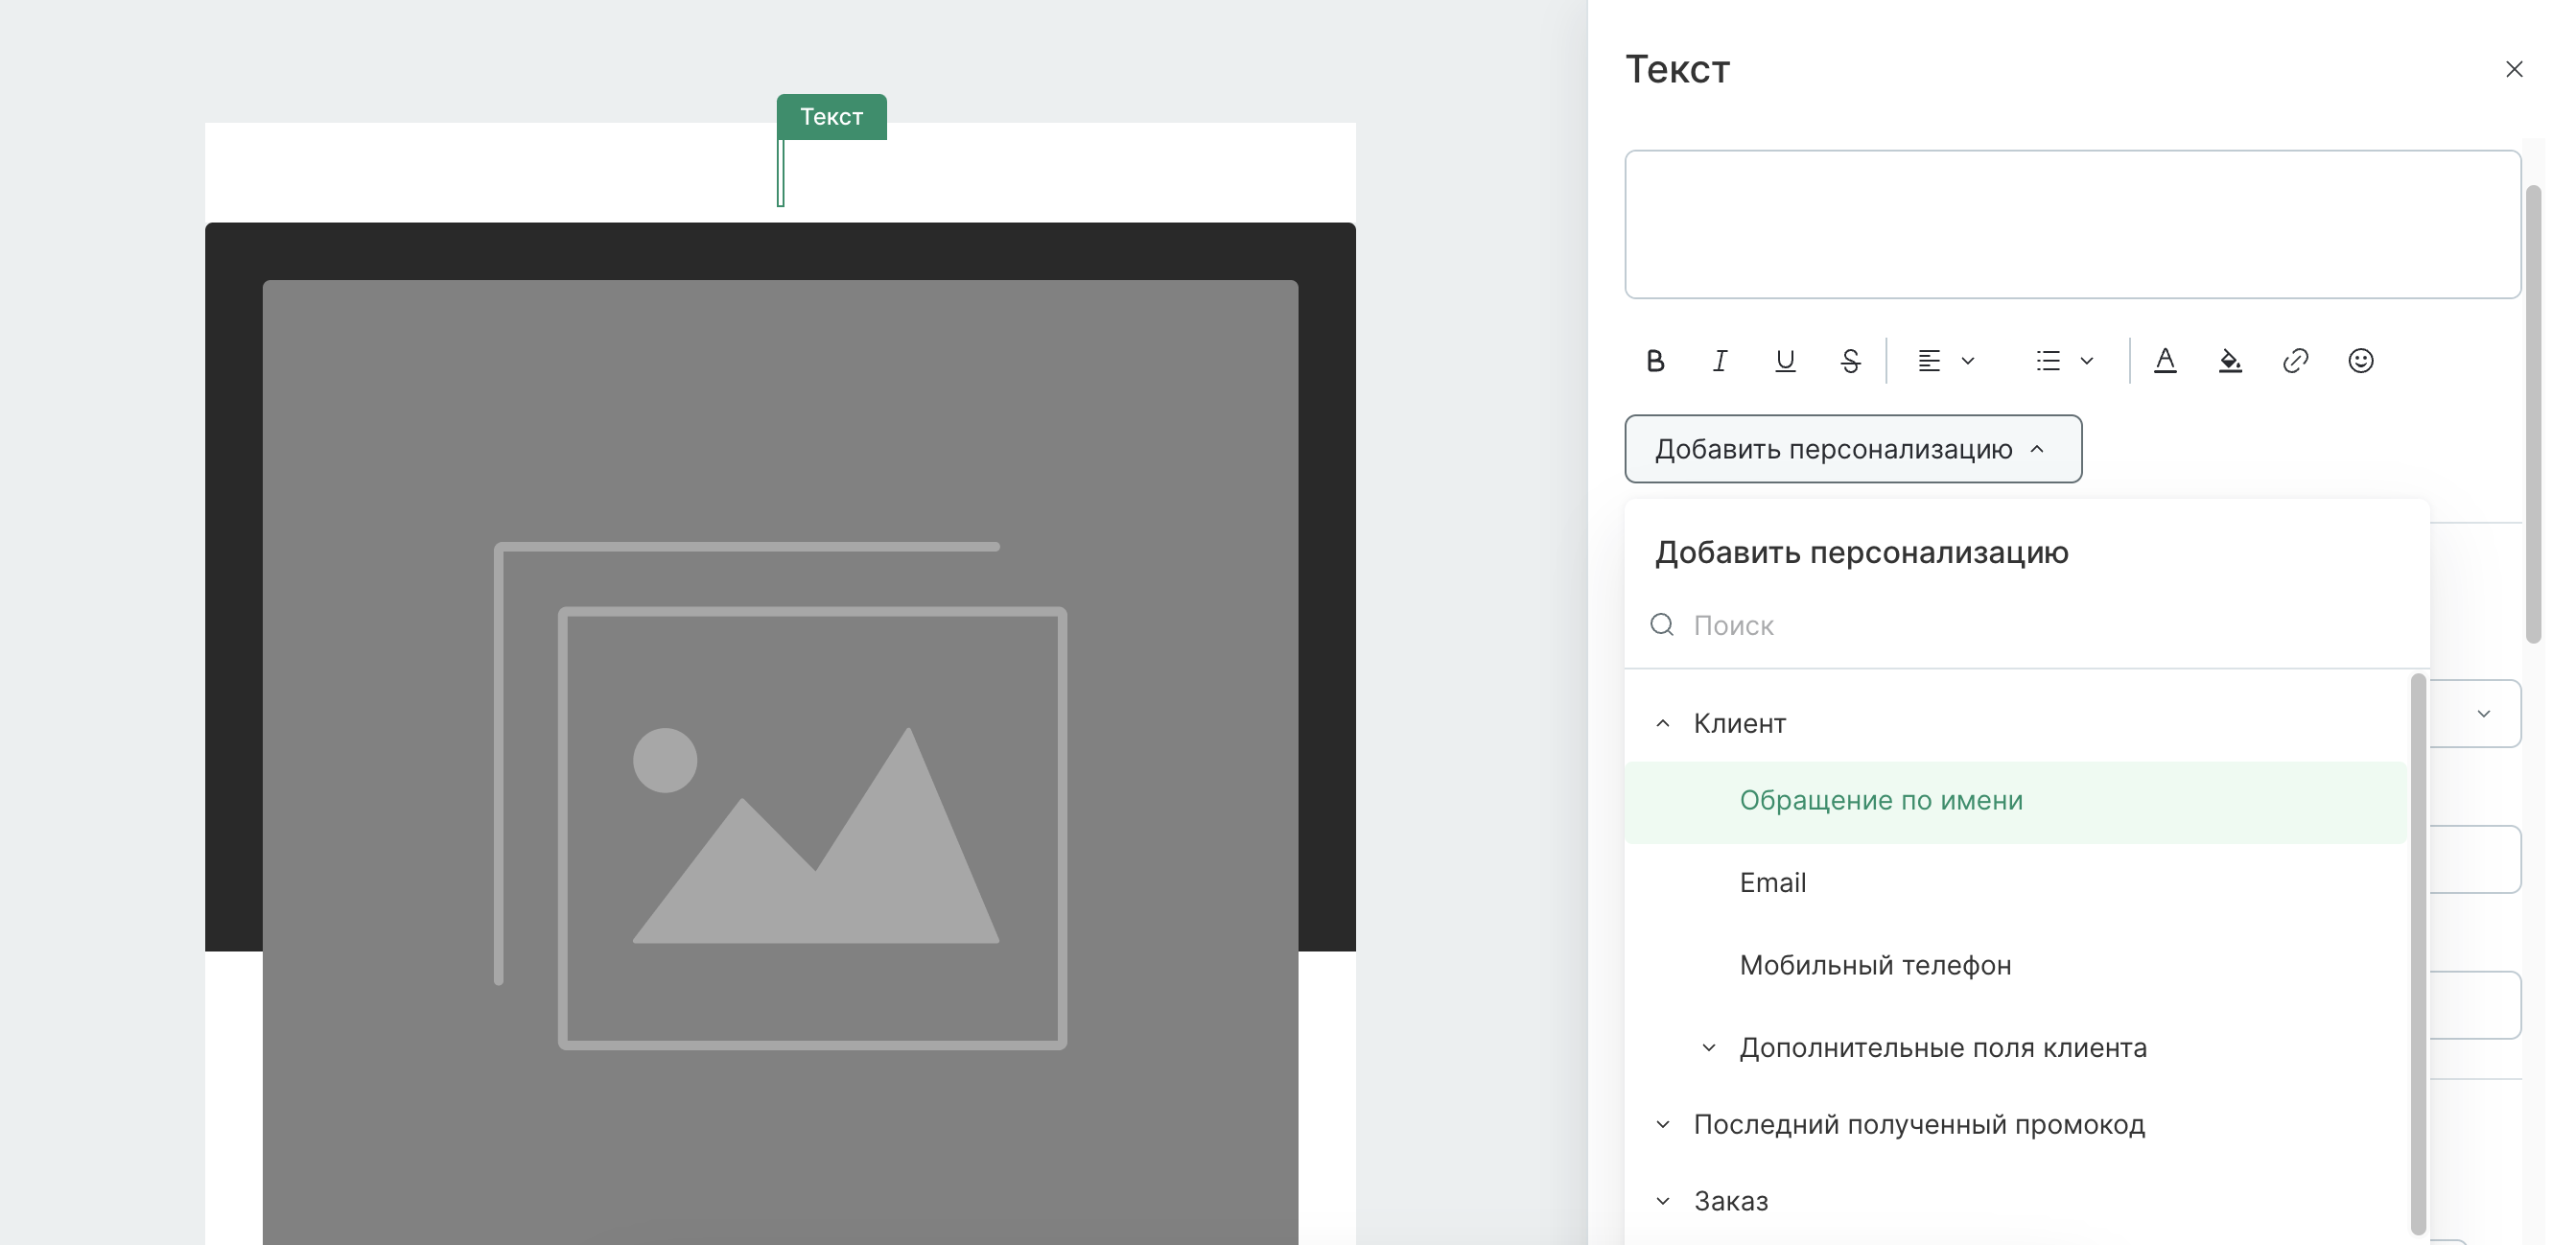Open the background fill color picker
Image resolution: width=2576 pixels, height=1245 pixels.
tap(2230, 361)
